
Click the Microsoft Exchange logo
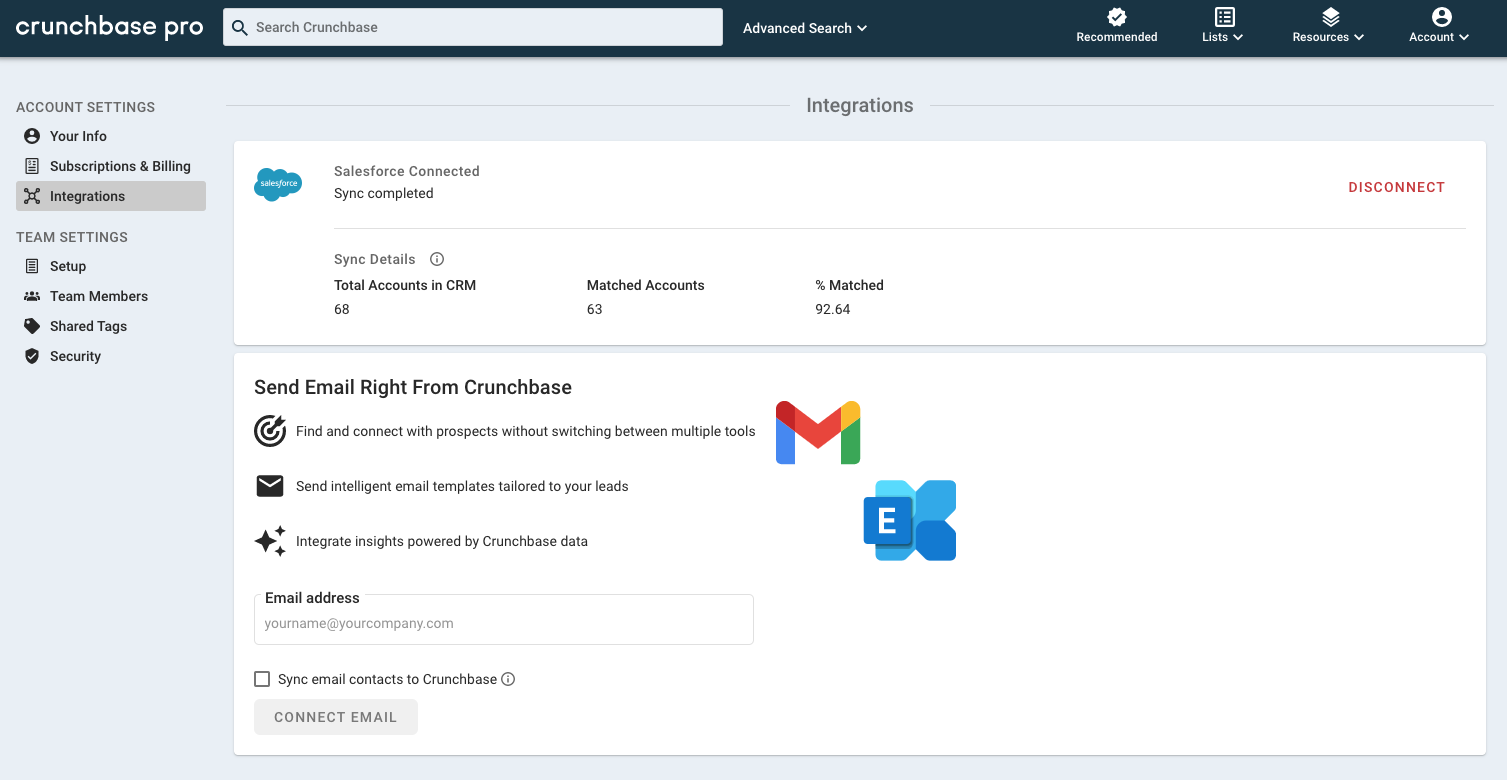pos(910,520)
